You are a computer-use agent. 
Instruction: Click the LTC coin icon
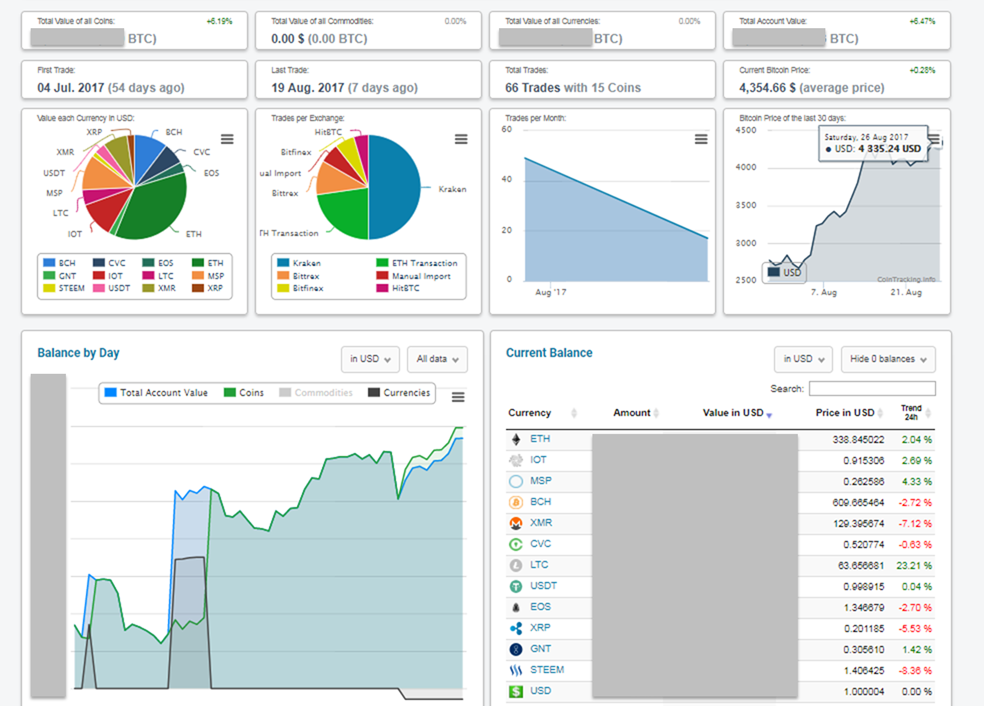[516, 565]
